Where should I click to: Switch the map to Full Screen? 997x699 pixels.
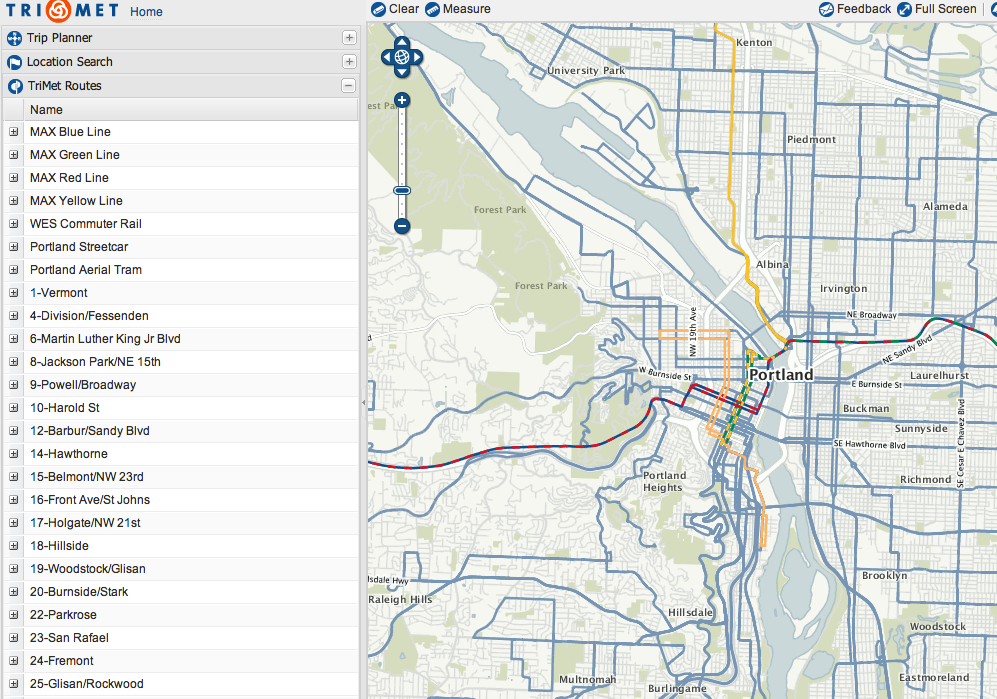(904, 9)
